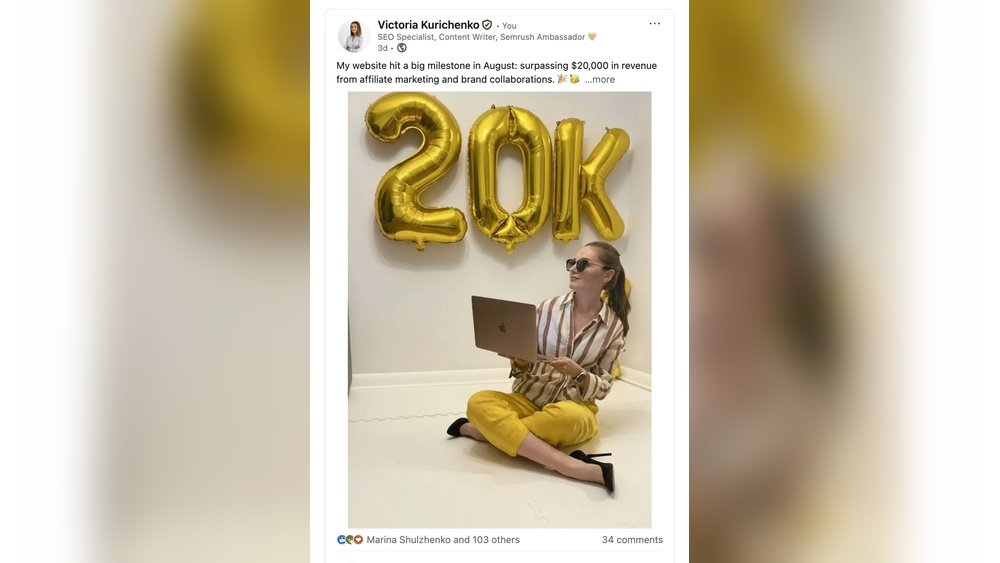
Task: Click the red love reaction icon
Action: pos(358,539)
